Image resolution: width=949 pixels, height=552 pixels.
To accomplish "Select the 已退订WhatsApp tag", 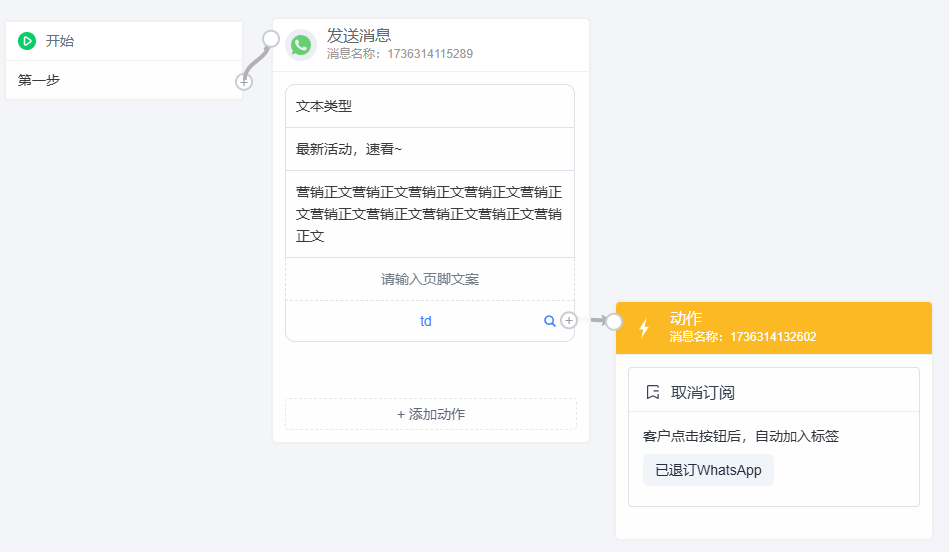I will [x=708, y=470].
